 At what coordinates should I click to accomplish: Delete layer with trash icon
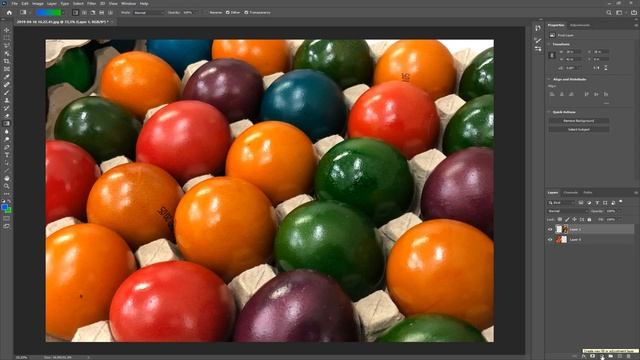point(629,356)
